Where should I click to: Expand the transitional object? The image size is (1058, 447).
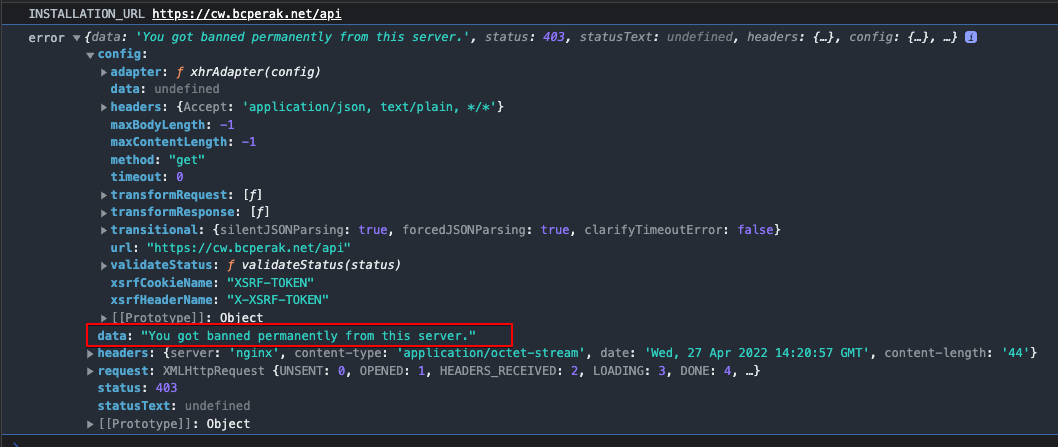(104, 230)
